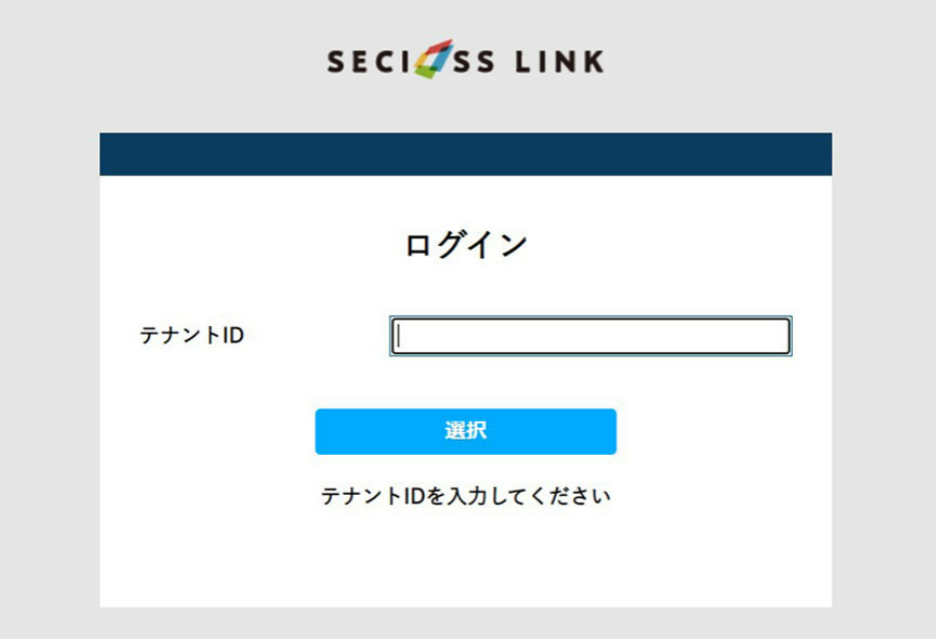Click the SECIOSS LINK logo
Viewport: 936px width, 639px height.
click(x=466, y=60)
